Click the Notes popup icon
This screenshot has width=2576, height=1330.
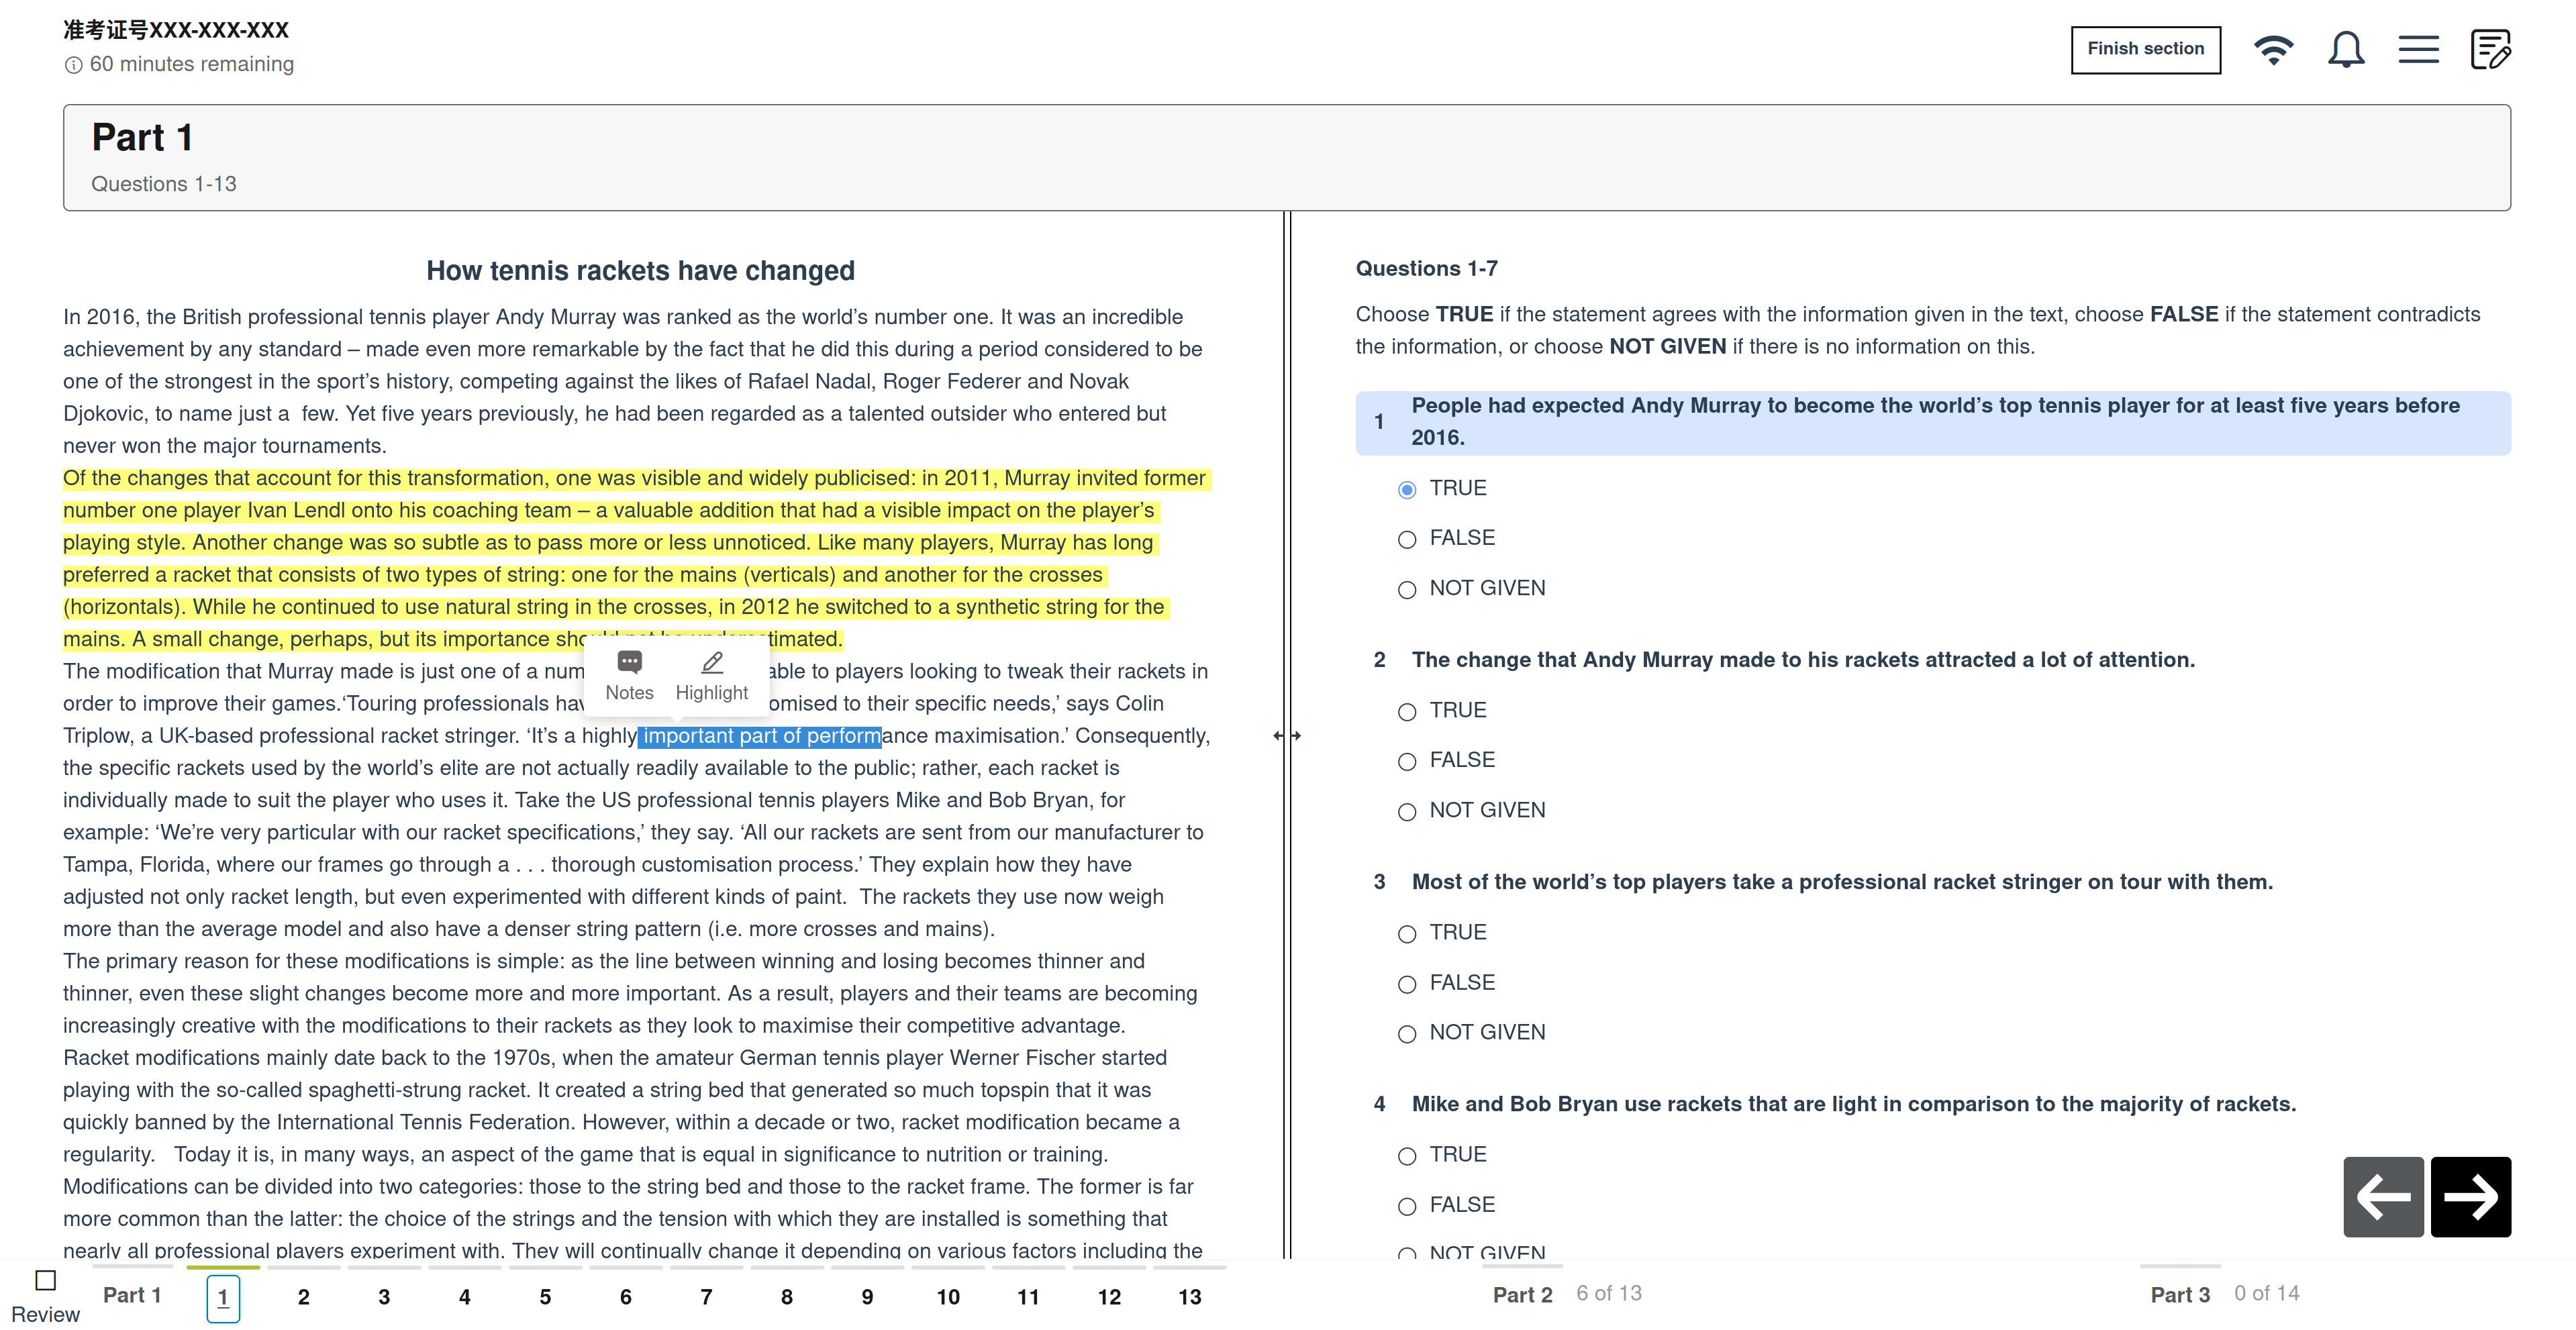[x=629, y=663]
